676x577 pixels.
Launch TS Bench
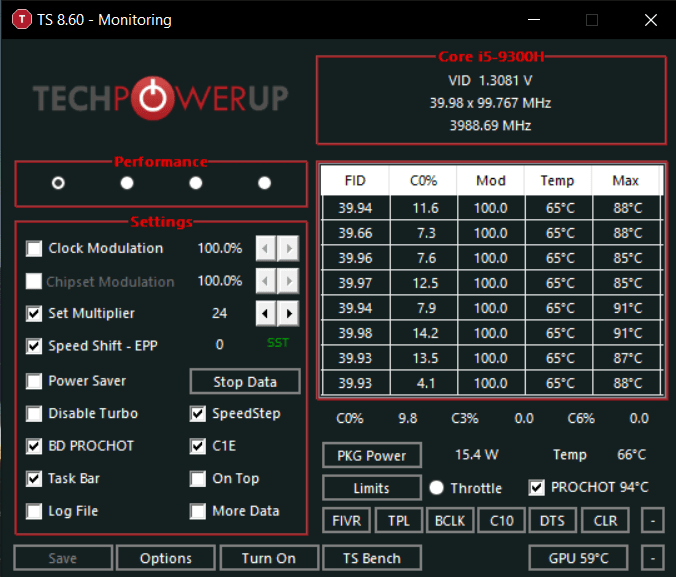click(x=372, y=558)
